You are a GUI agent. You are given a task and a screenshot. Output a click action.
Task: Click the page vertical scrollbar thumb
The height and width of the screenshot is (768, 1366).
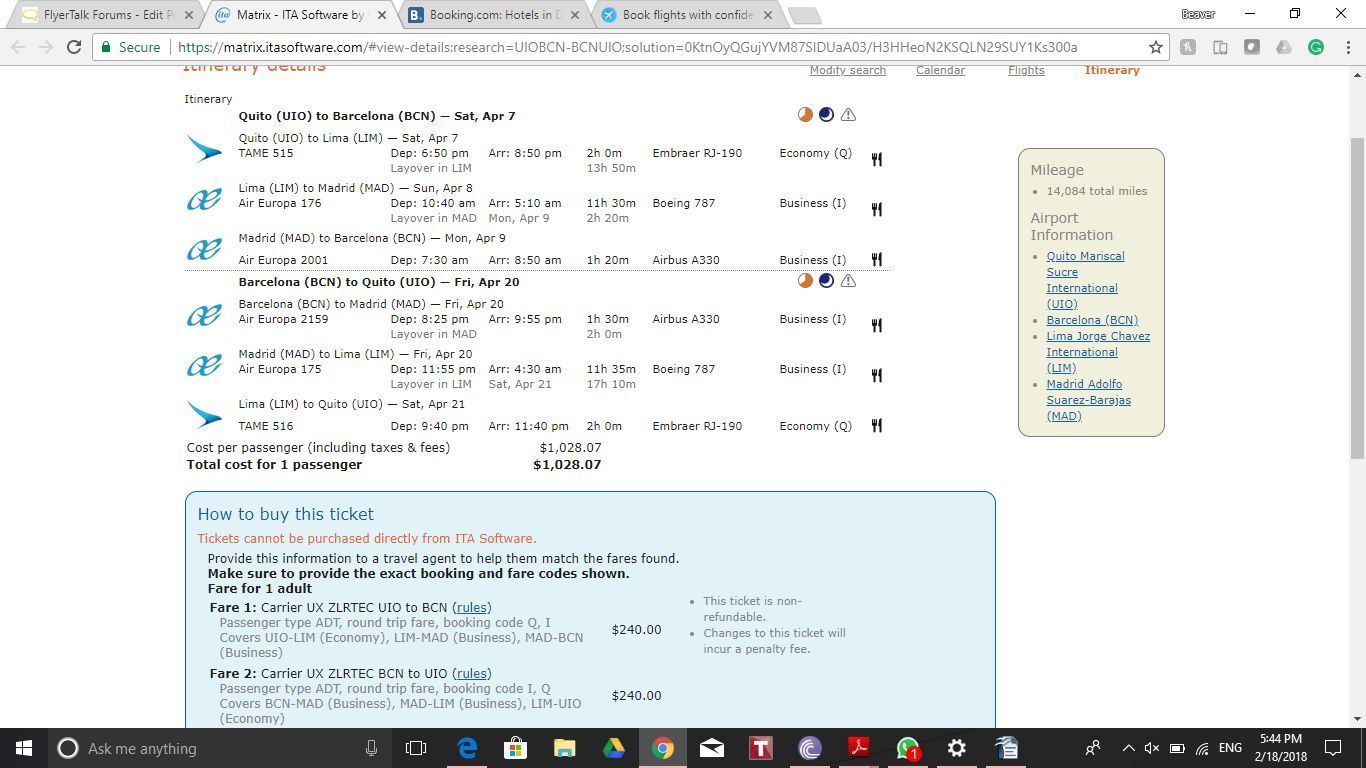(1357, 296)
